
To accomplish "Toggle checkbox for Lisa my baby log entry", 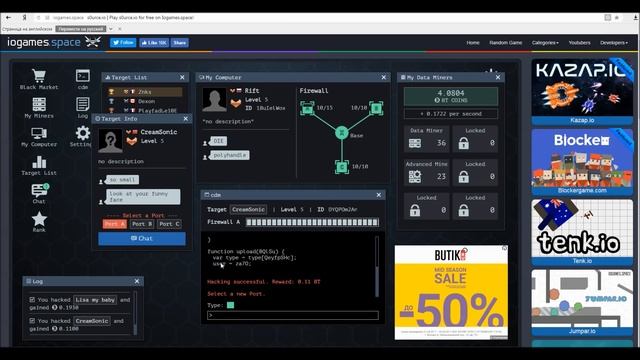I will 32,300.
